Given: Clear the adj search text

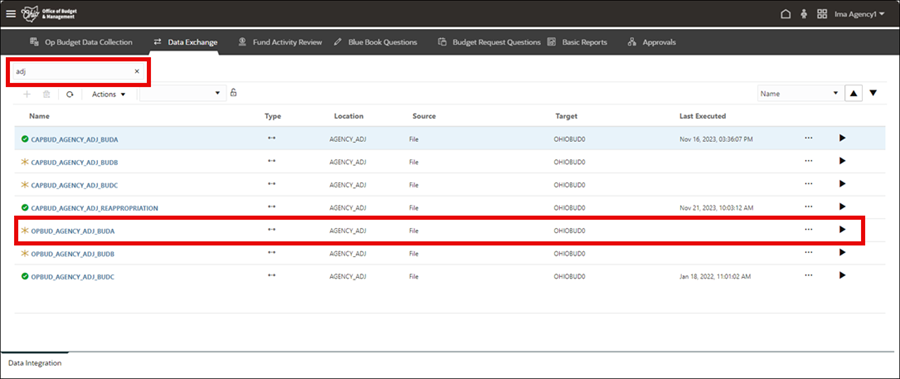Looking at the screenshot, I should point(137,72).
